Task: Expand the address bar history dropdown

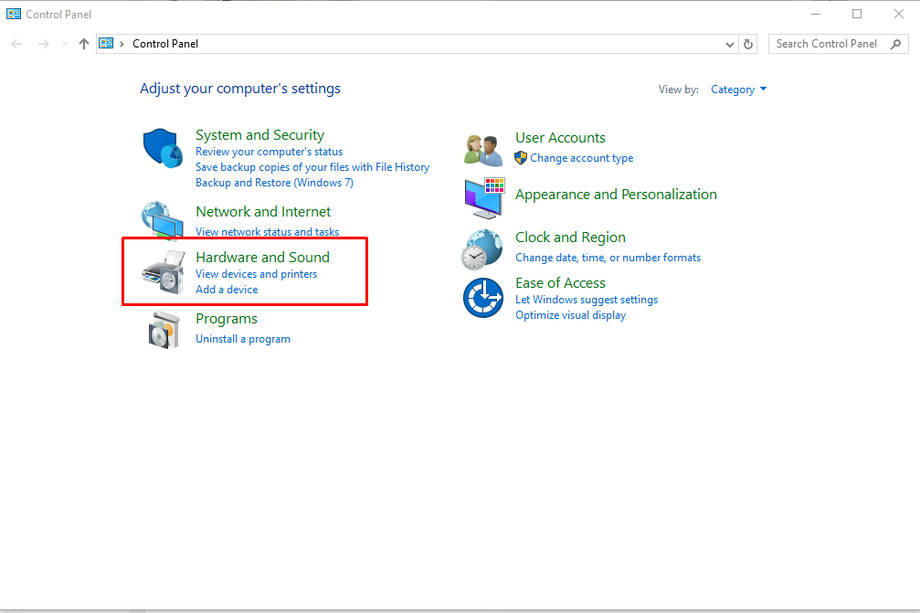Action: coord(729,44)
